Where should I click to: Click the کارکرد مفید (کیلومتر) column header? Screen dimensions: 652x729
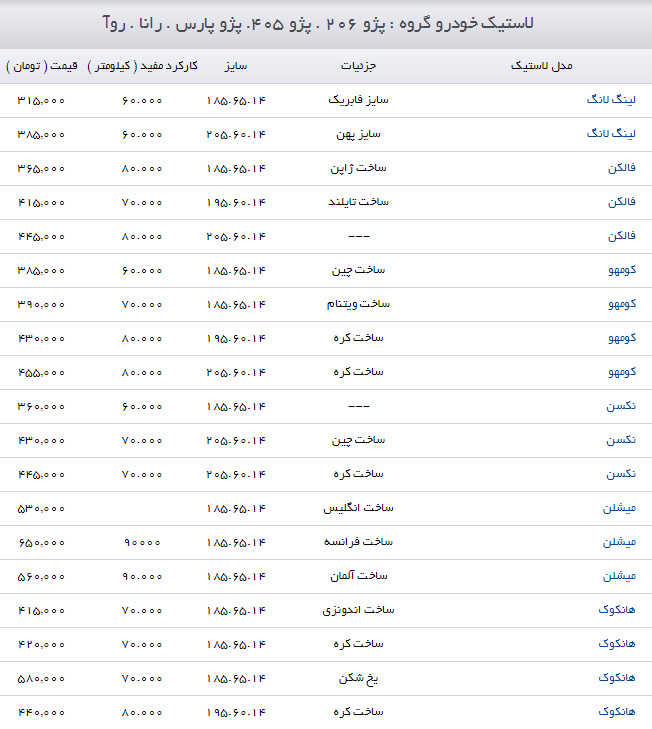pyautogui.click(x=143, y=66)
